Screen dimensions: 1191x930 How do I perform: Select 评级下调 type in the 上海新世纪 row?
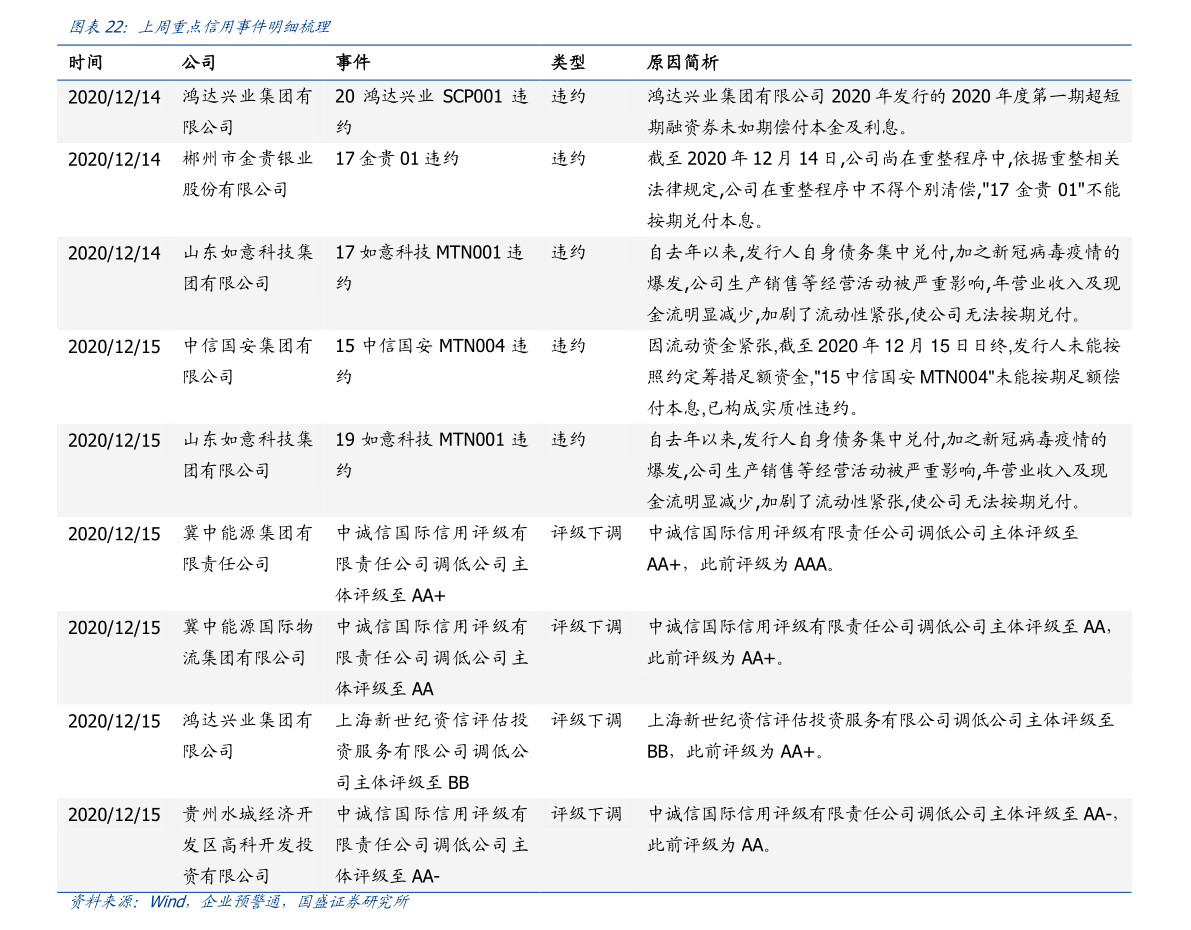[x=586, y=720]
